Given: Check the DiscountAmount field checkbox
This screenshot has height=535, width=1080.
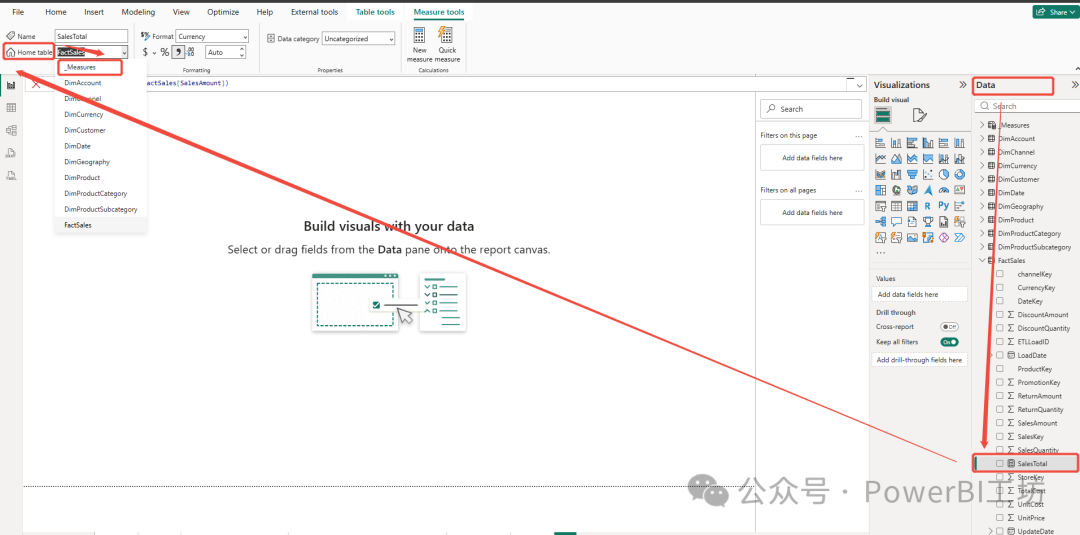Looking at the screenshot, I should 999,315.
